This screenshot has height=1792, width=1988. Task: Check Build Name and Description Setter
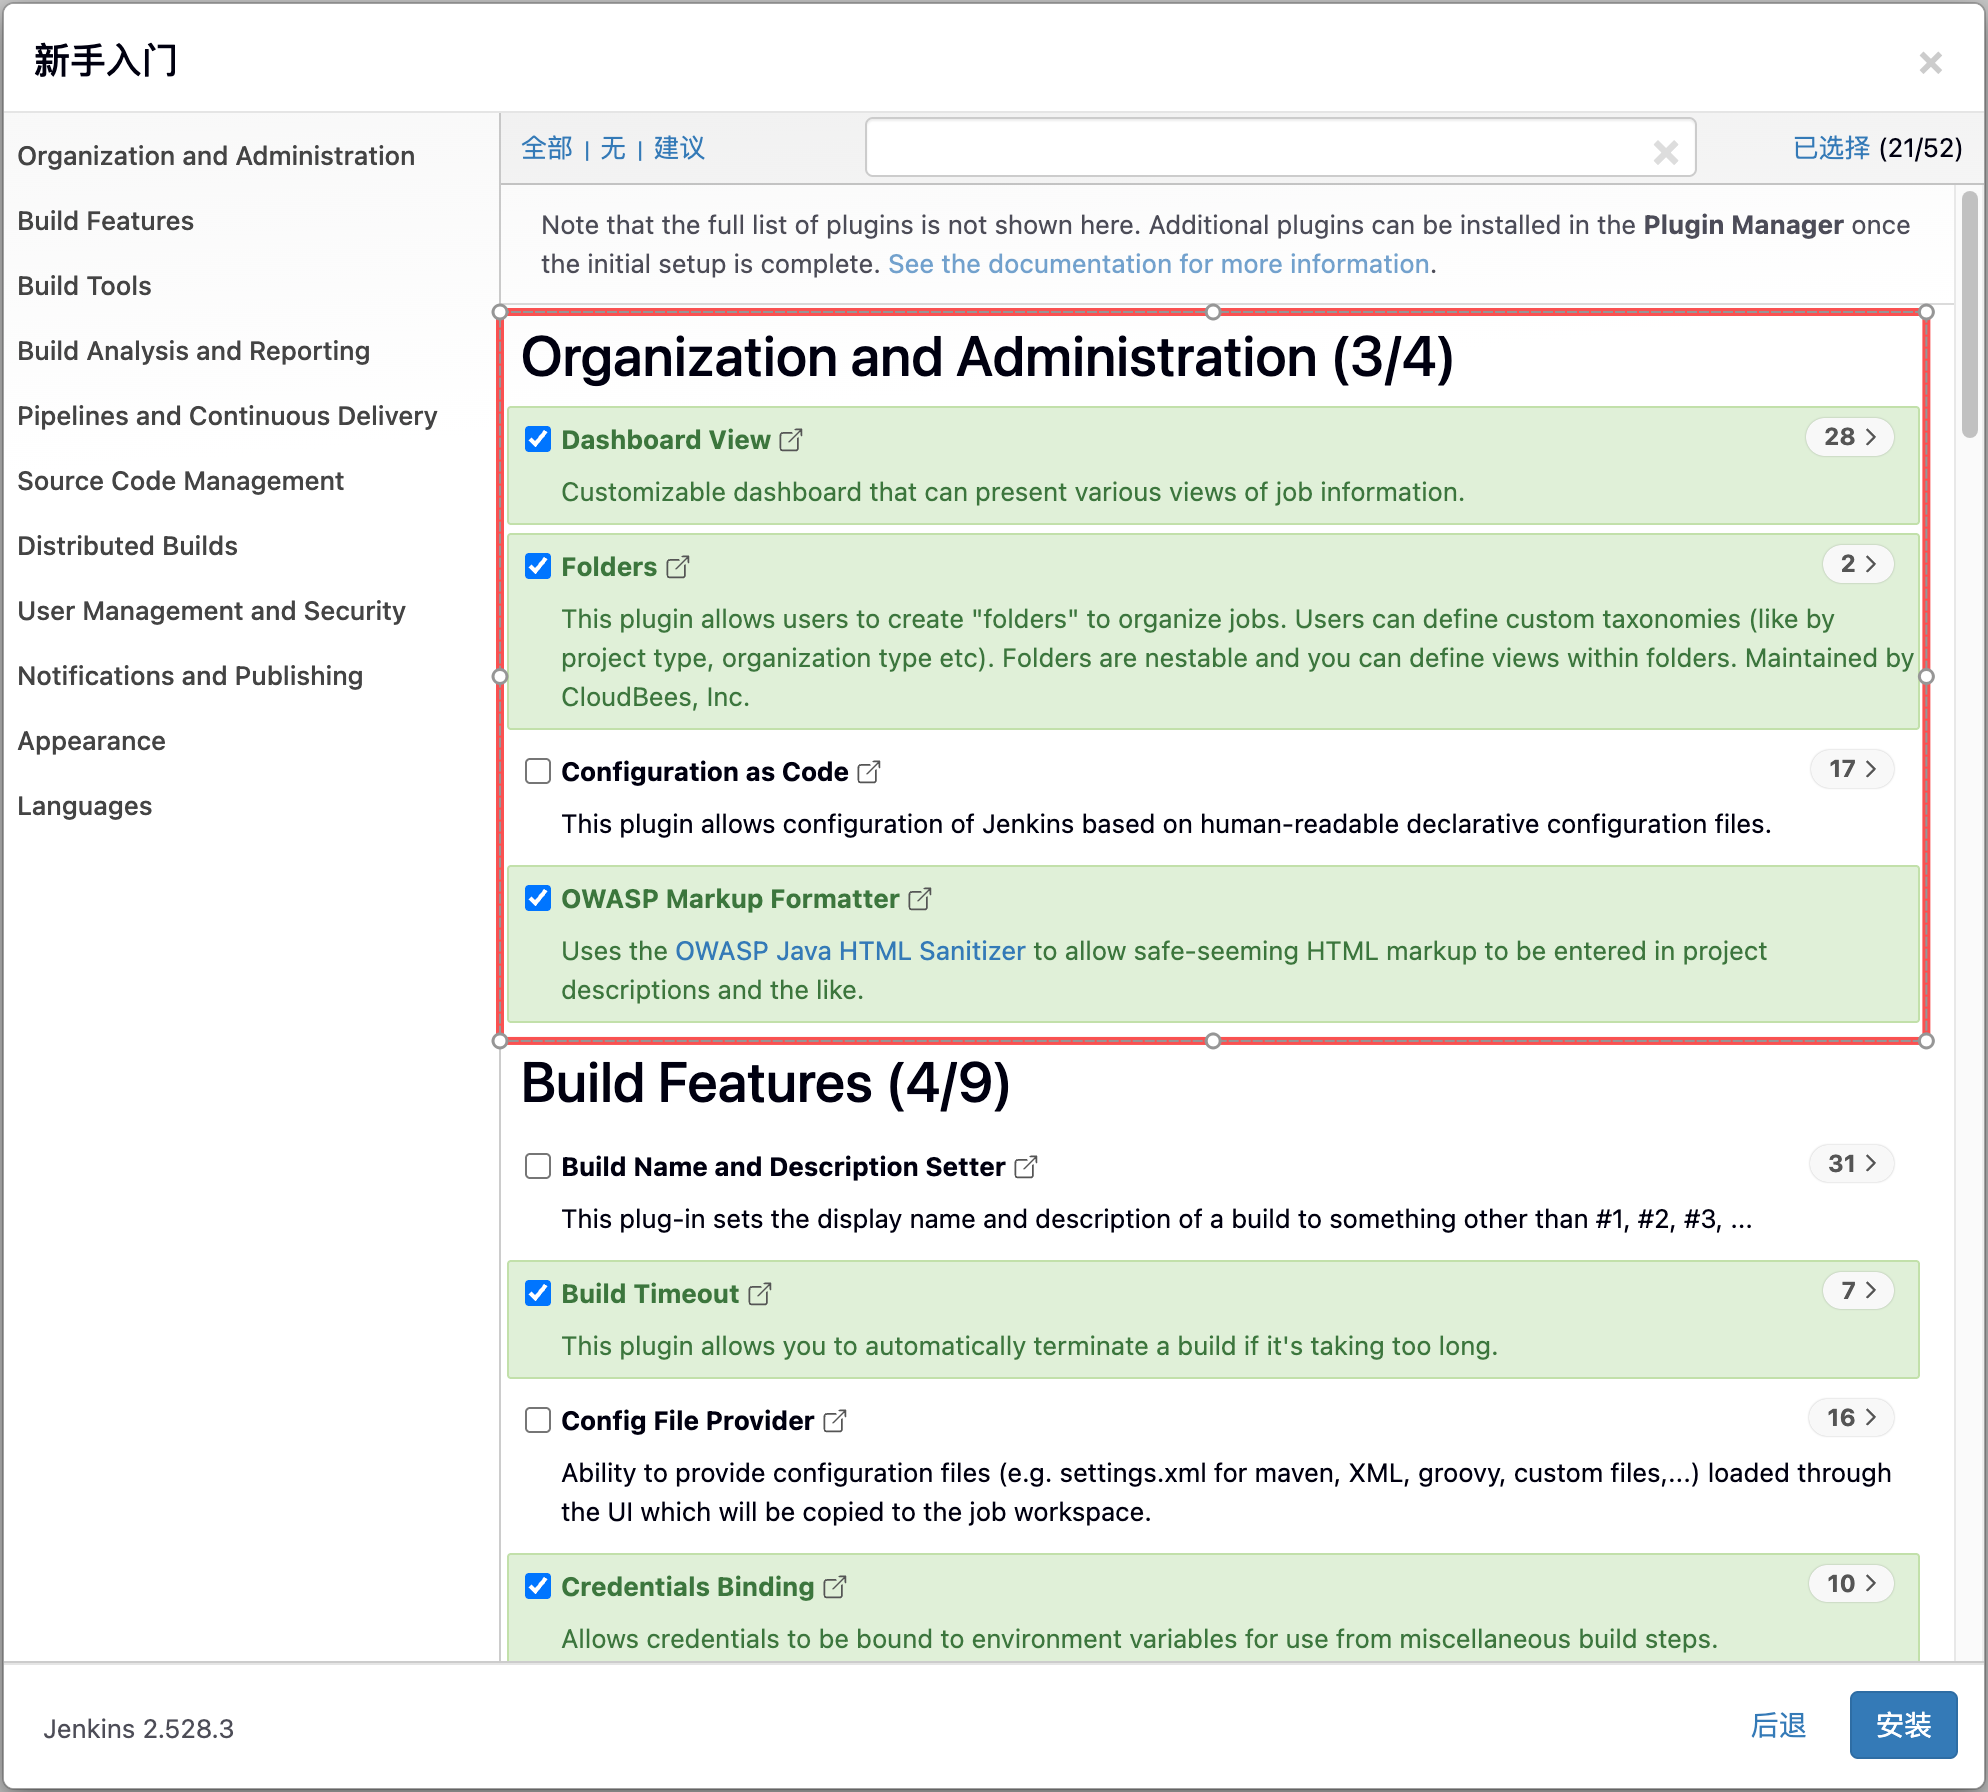[538, 1166]
